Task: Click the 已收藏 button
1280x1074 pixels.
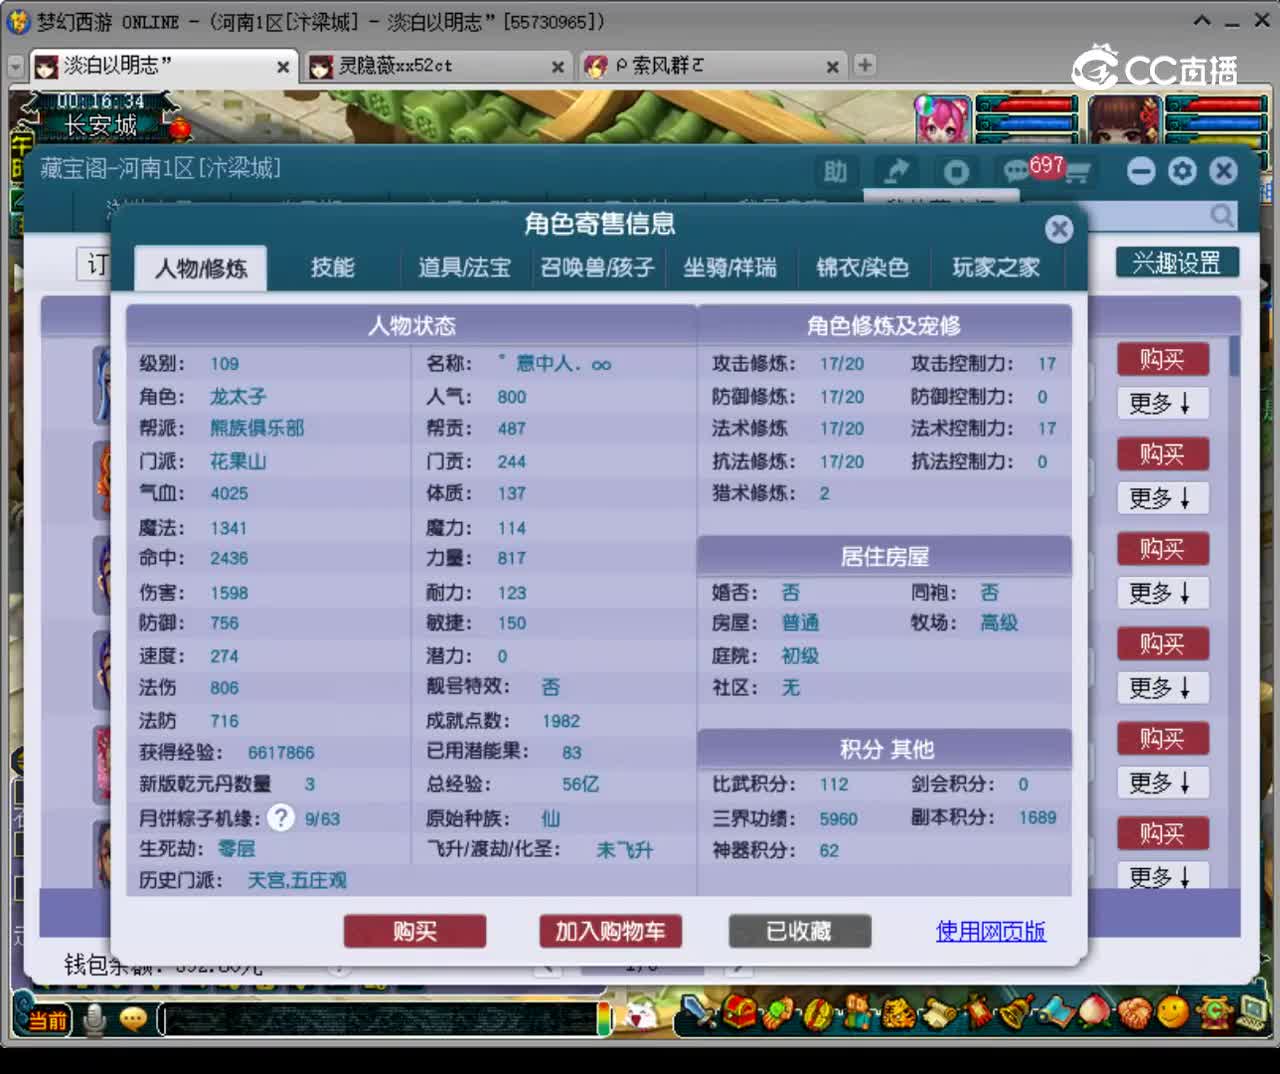Action: [799, 931]
